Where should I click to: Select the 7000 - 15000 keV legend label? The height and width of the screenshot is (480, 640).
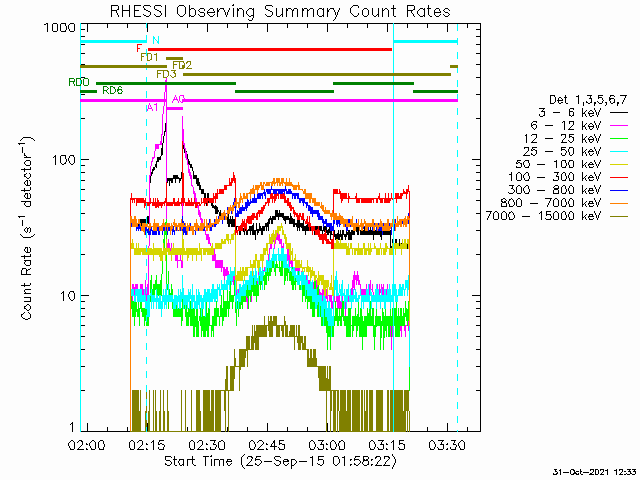(x=544, y=216)
